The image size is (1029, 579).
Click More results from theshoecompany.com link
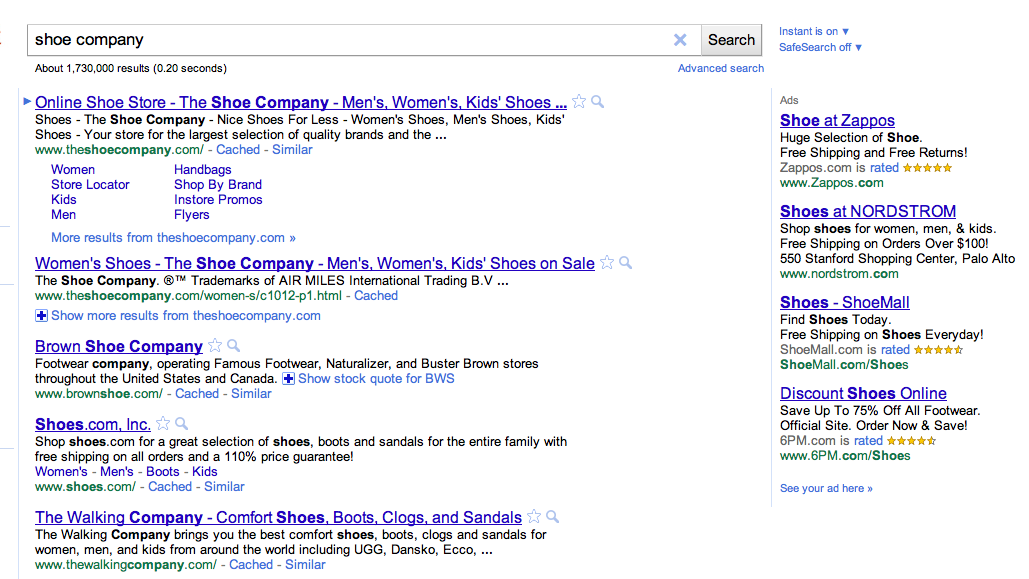pyautogui.click(x=173, y=238)
